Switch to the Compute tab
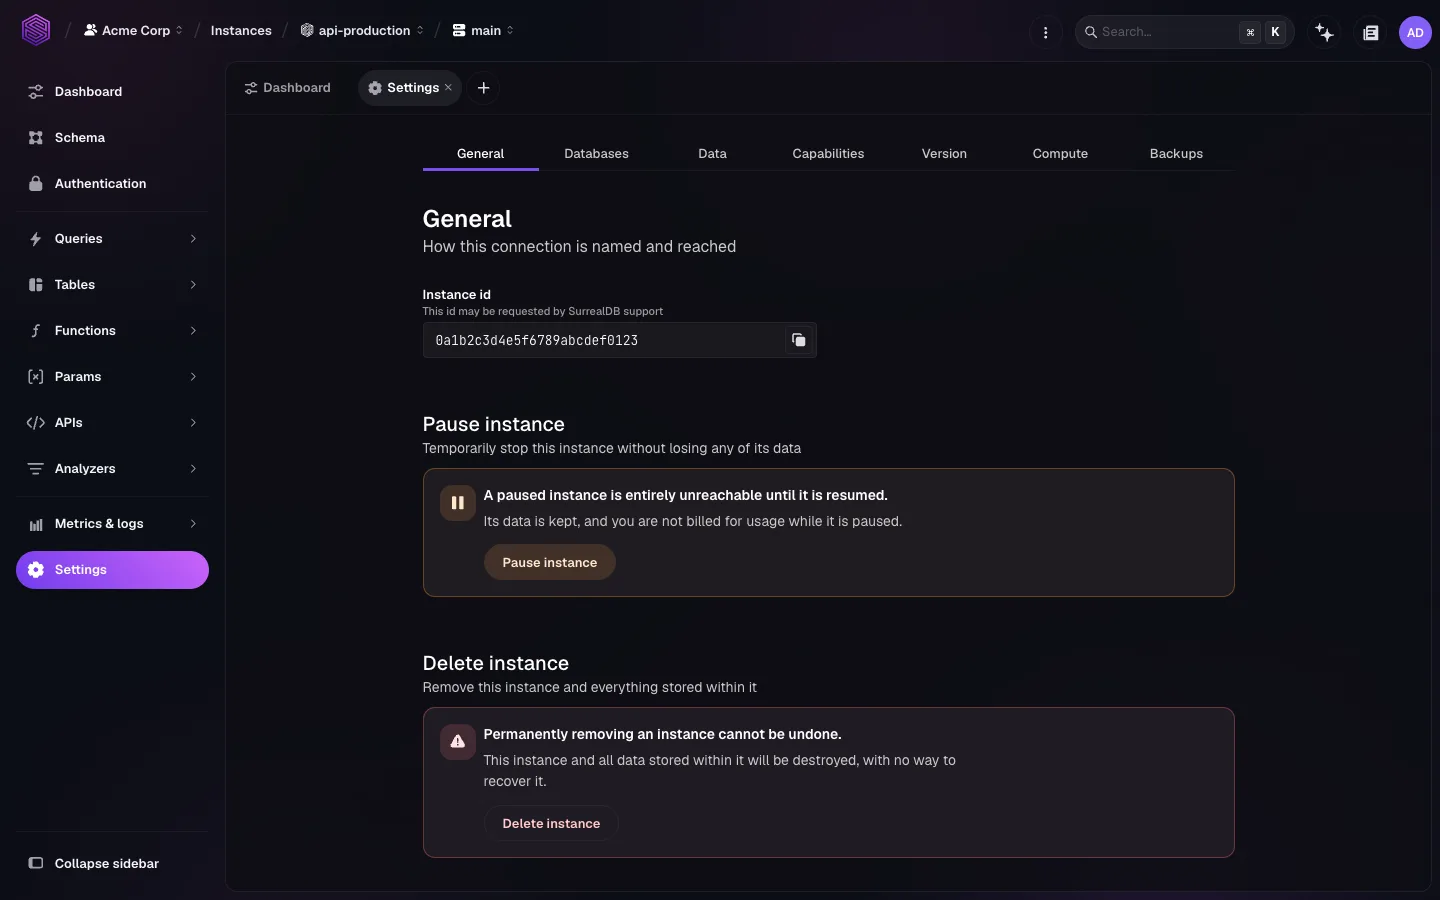This screenshot has height=900, width=1440. (1060, 154)
